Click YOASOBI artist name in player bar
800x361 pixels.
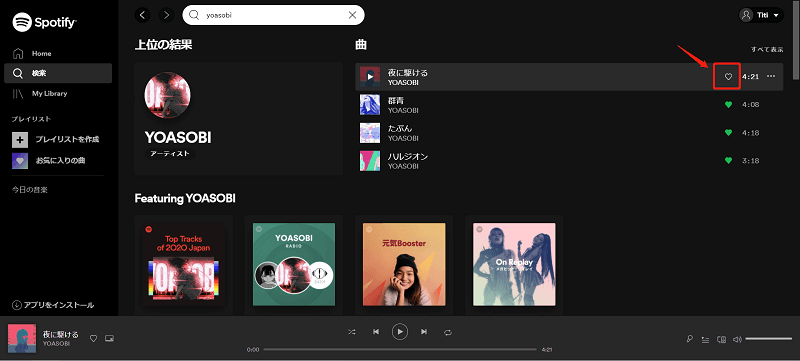click(x=57, y=344)
